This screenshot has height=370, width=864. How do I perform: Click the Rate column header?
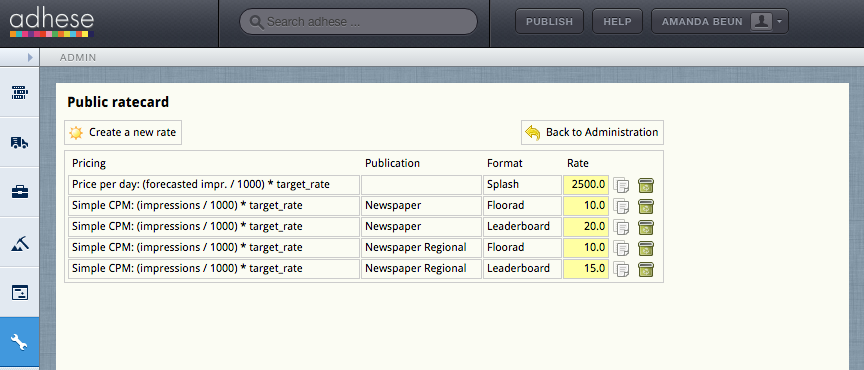(x=577, y=163)
